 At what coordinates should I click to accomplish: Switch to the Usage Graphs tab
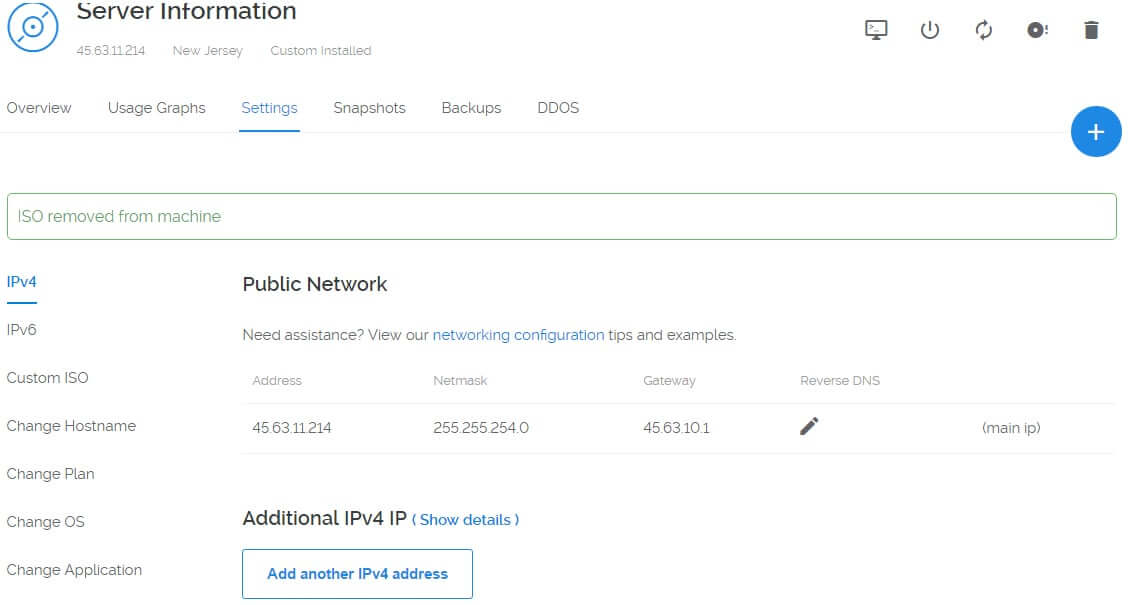coord(156,107)
